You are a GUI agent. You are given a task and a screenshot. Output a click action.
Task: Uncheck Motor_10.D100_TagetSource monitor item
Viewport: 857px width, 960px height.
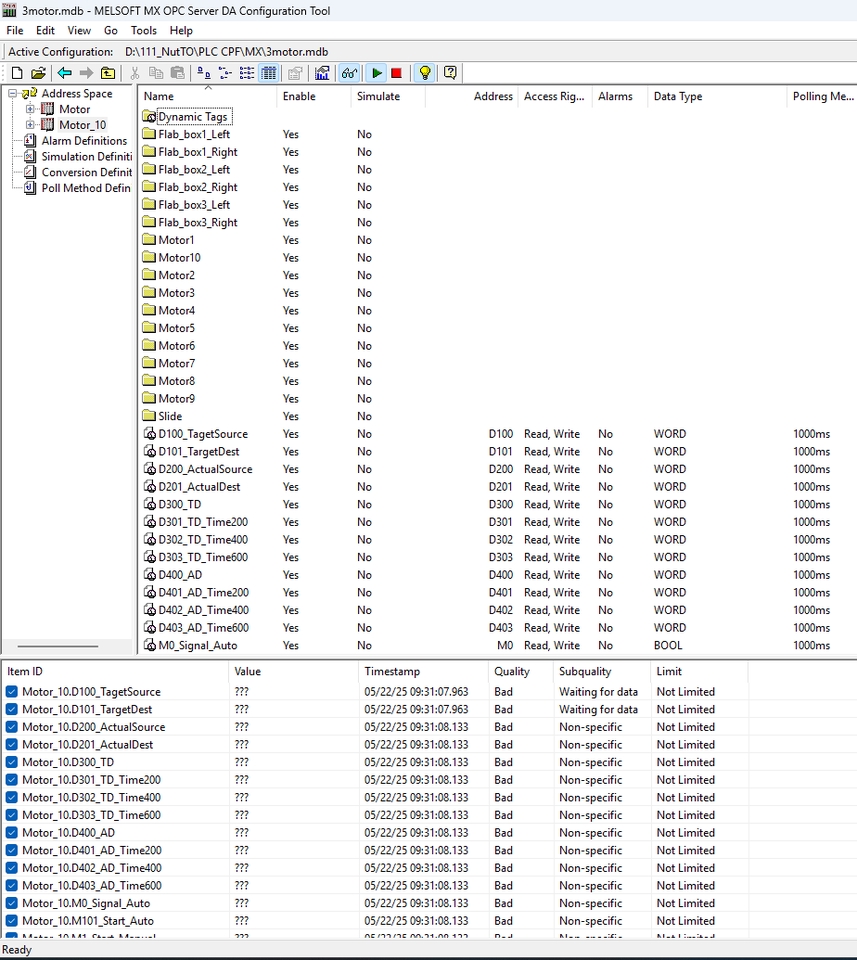coord(12,692)
